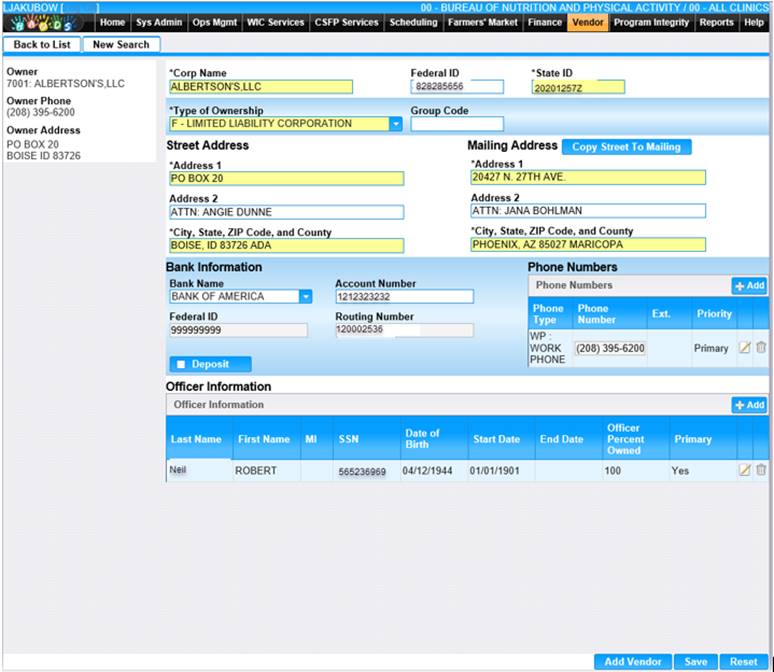The width and height of the screenshot is (774, 672).
Task: Open the Help menu
Action: (x=754, y=23)
